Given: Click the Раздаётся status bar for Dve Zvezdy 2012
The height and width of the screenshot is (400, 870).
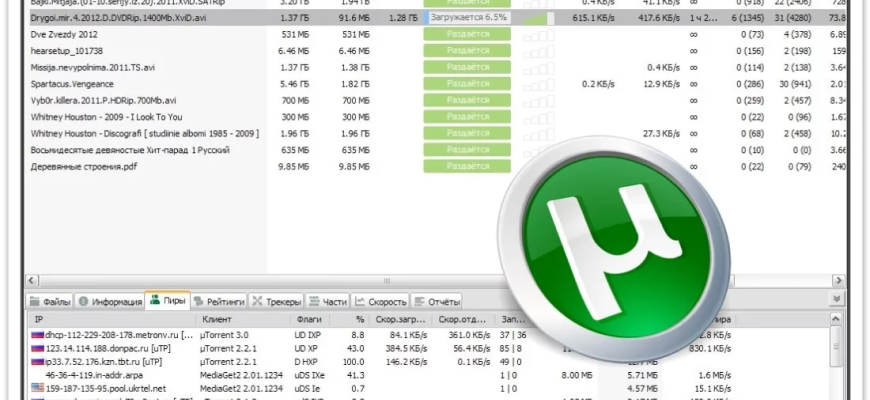Looking at the screenshot, I should 467,34.
